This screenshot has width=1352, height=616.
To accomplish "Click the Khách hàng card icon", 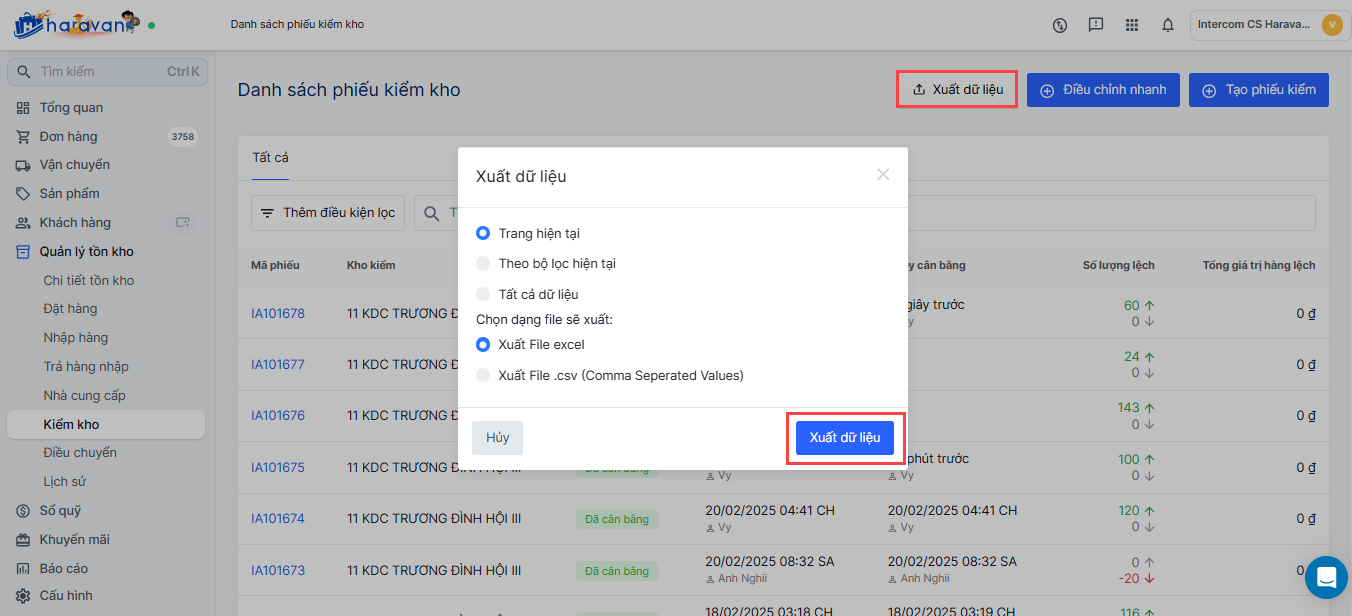I will (x=182, y=222).
